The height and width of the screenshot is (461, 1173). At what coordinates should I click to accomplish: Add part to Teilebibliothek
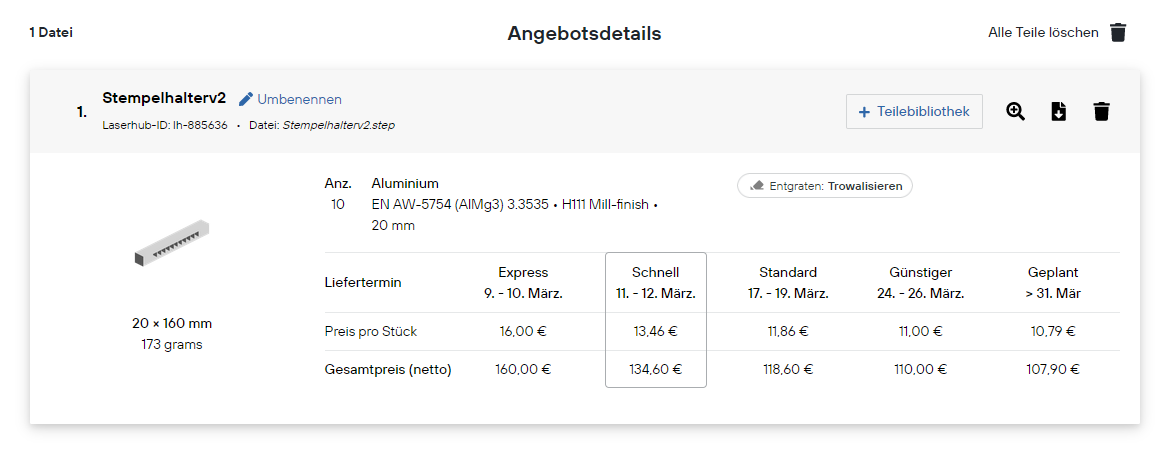(x=914, y=112)
